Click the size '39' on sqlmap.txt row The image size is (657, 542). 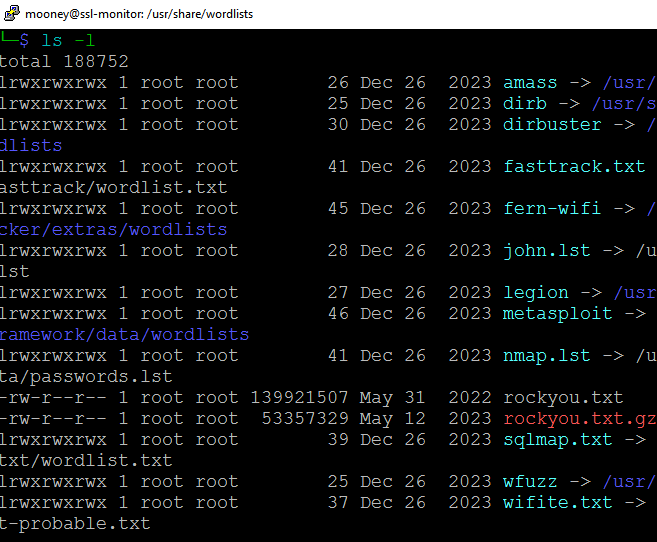pyautogui.click(x=338, y=439)
